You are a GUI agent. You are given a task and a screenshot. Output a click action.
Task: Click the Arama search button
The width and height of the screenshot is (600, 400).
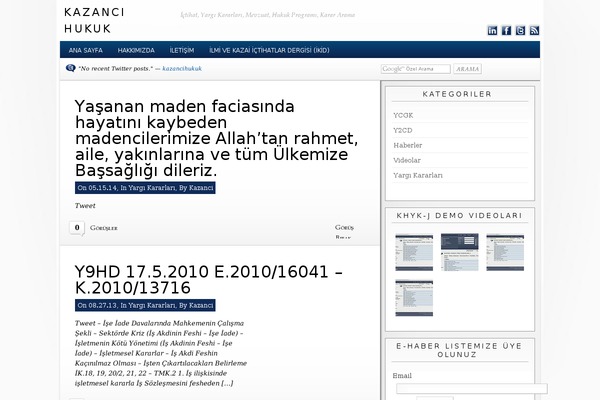click(x=468, y=69)
